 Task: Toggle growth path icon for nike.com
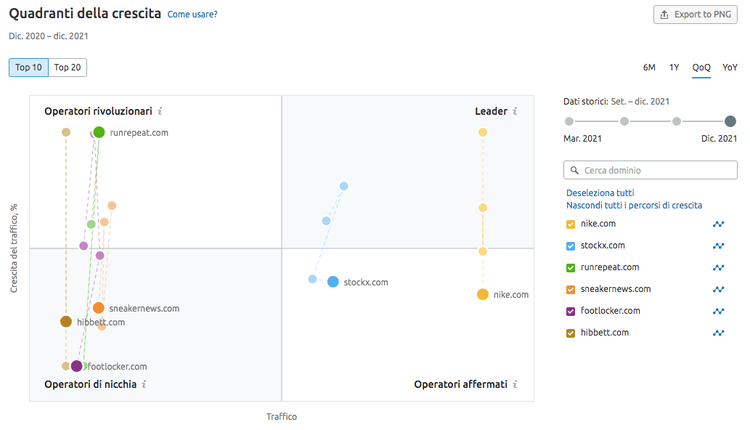(x=718, y=224)
